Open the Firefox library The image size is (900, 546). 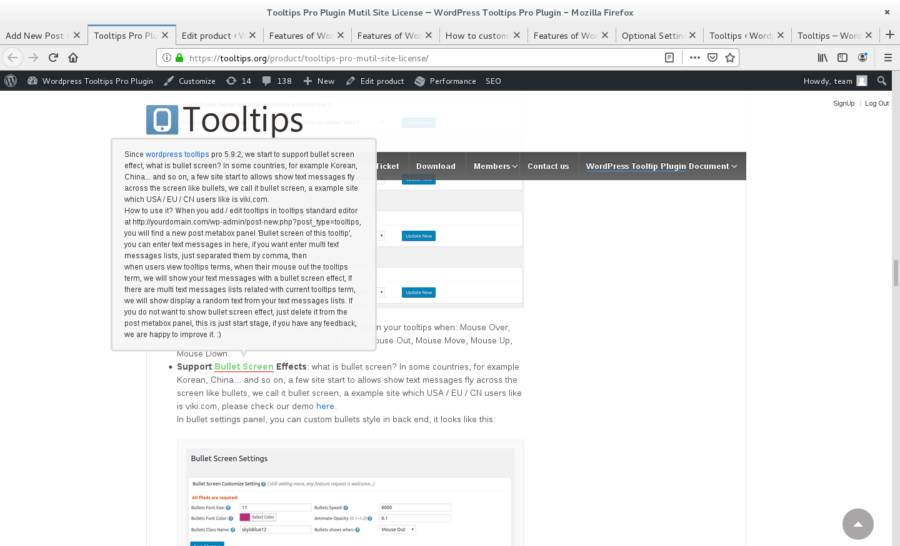823,57
